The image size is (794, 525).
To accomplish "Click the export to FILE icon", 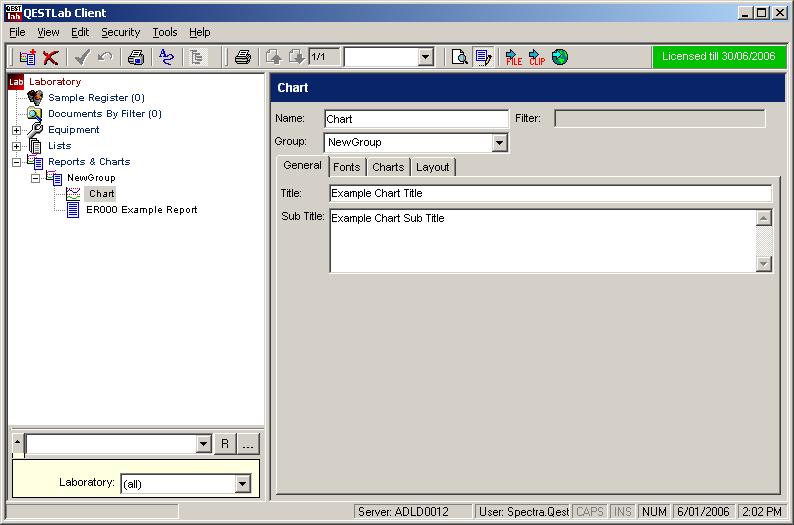I will coord(513,58).
